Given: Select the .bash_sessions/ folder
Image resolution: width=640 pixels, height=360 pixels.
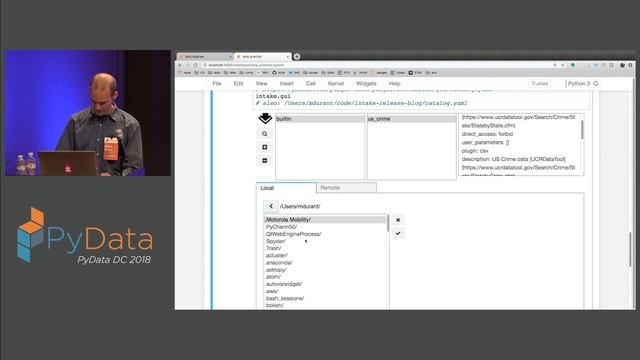Looking at the screenshot, I should (325, 298).
